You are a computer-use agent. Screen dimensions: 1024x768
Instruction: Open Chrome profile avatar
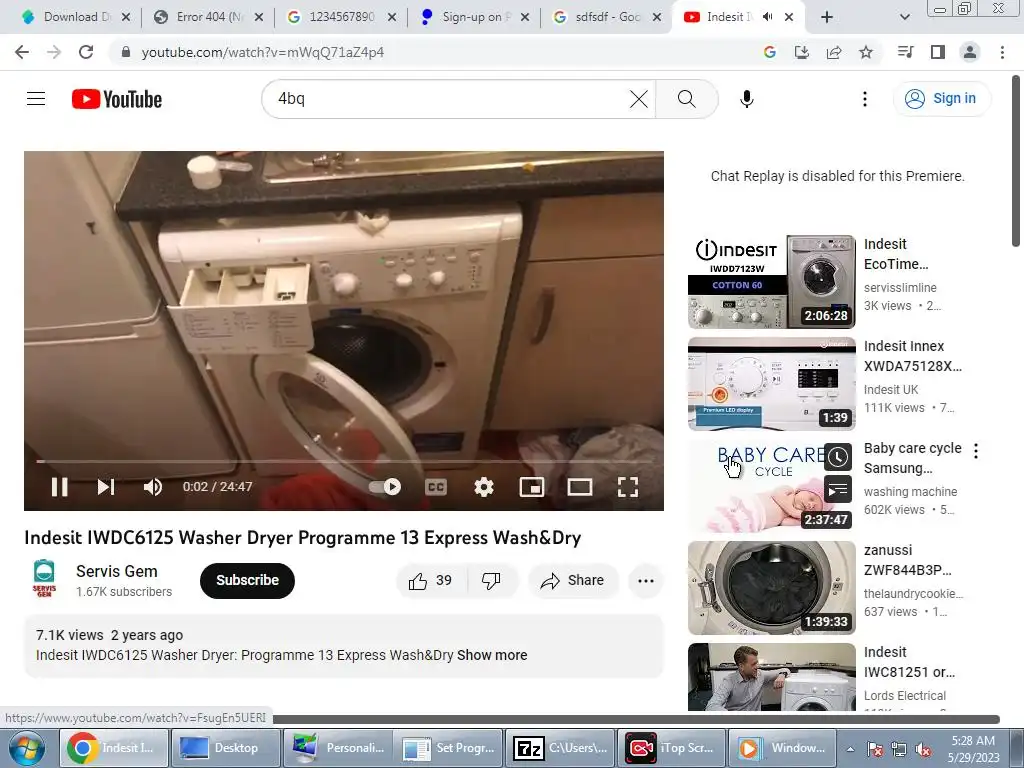point(970,52)
